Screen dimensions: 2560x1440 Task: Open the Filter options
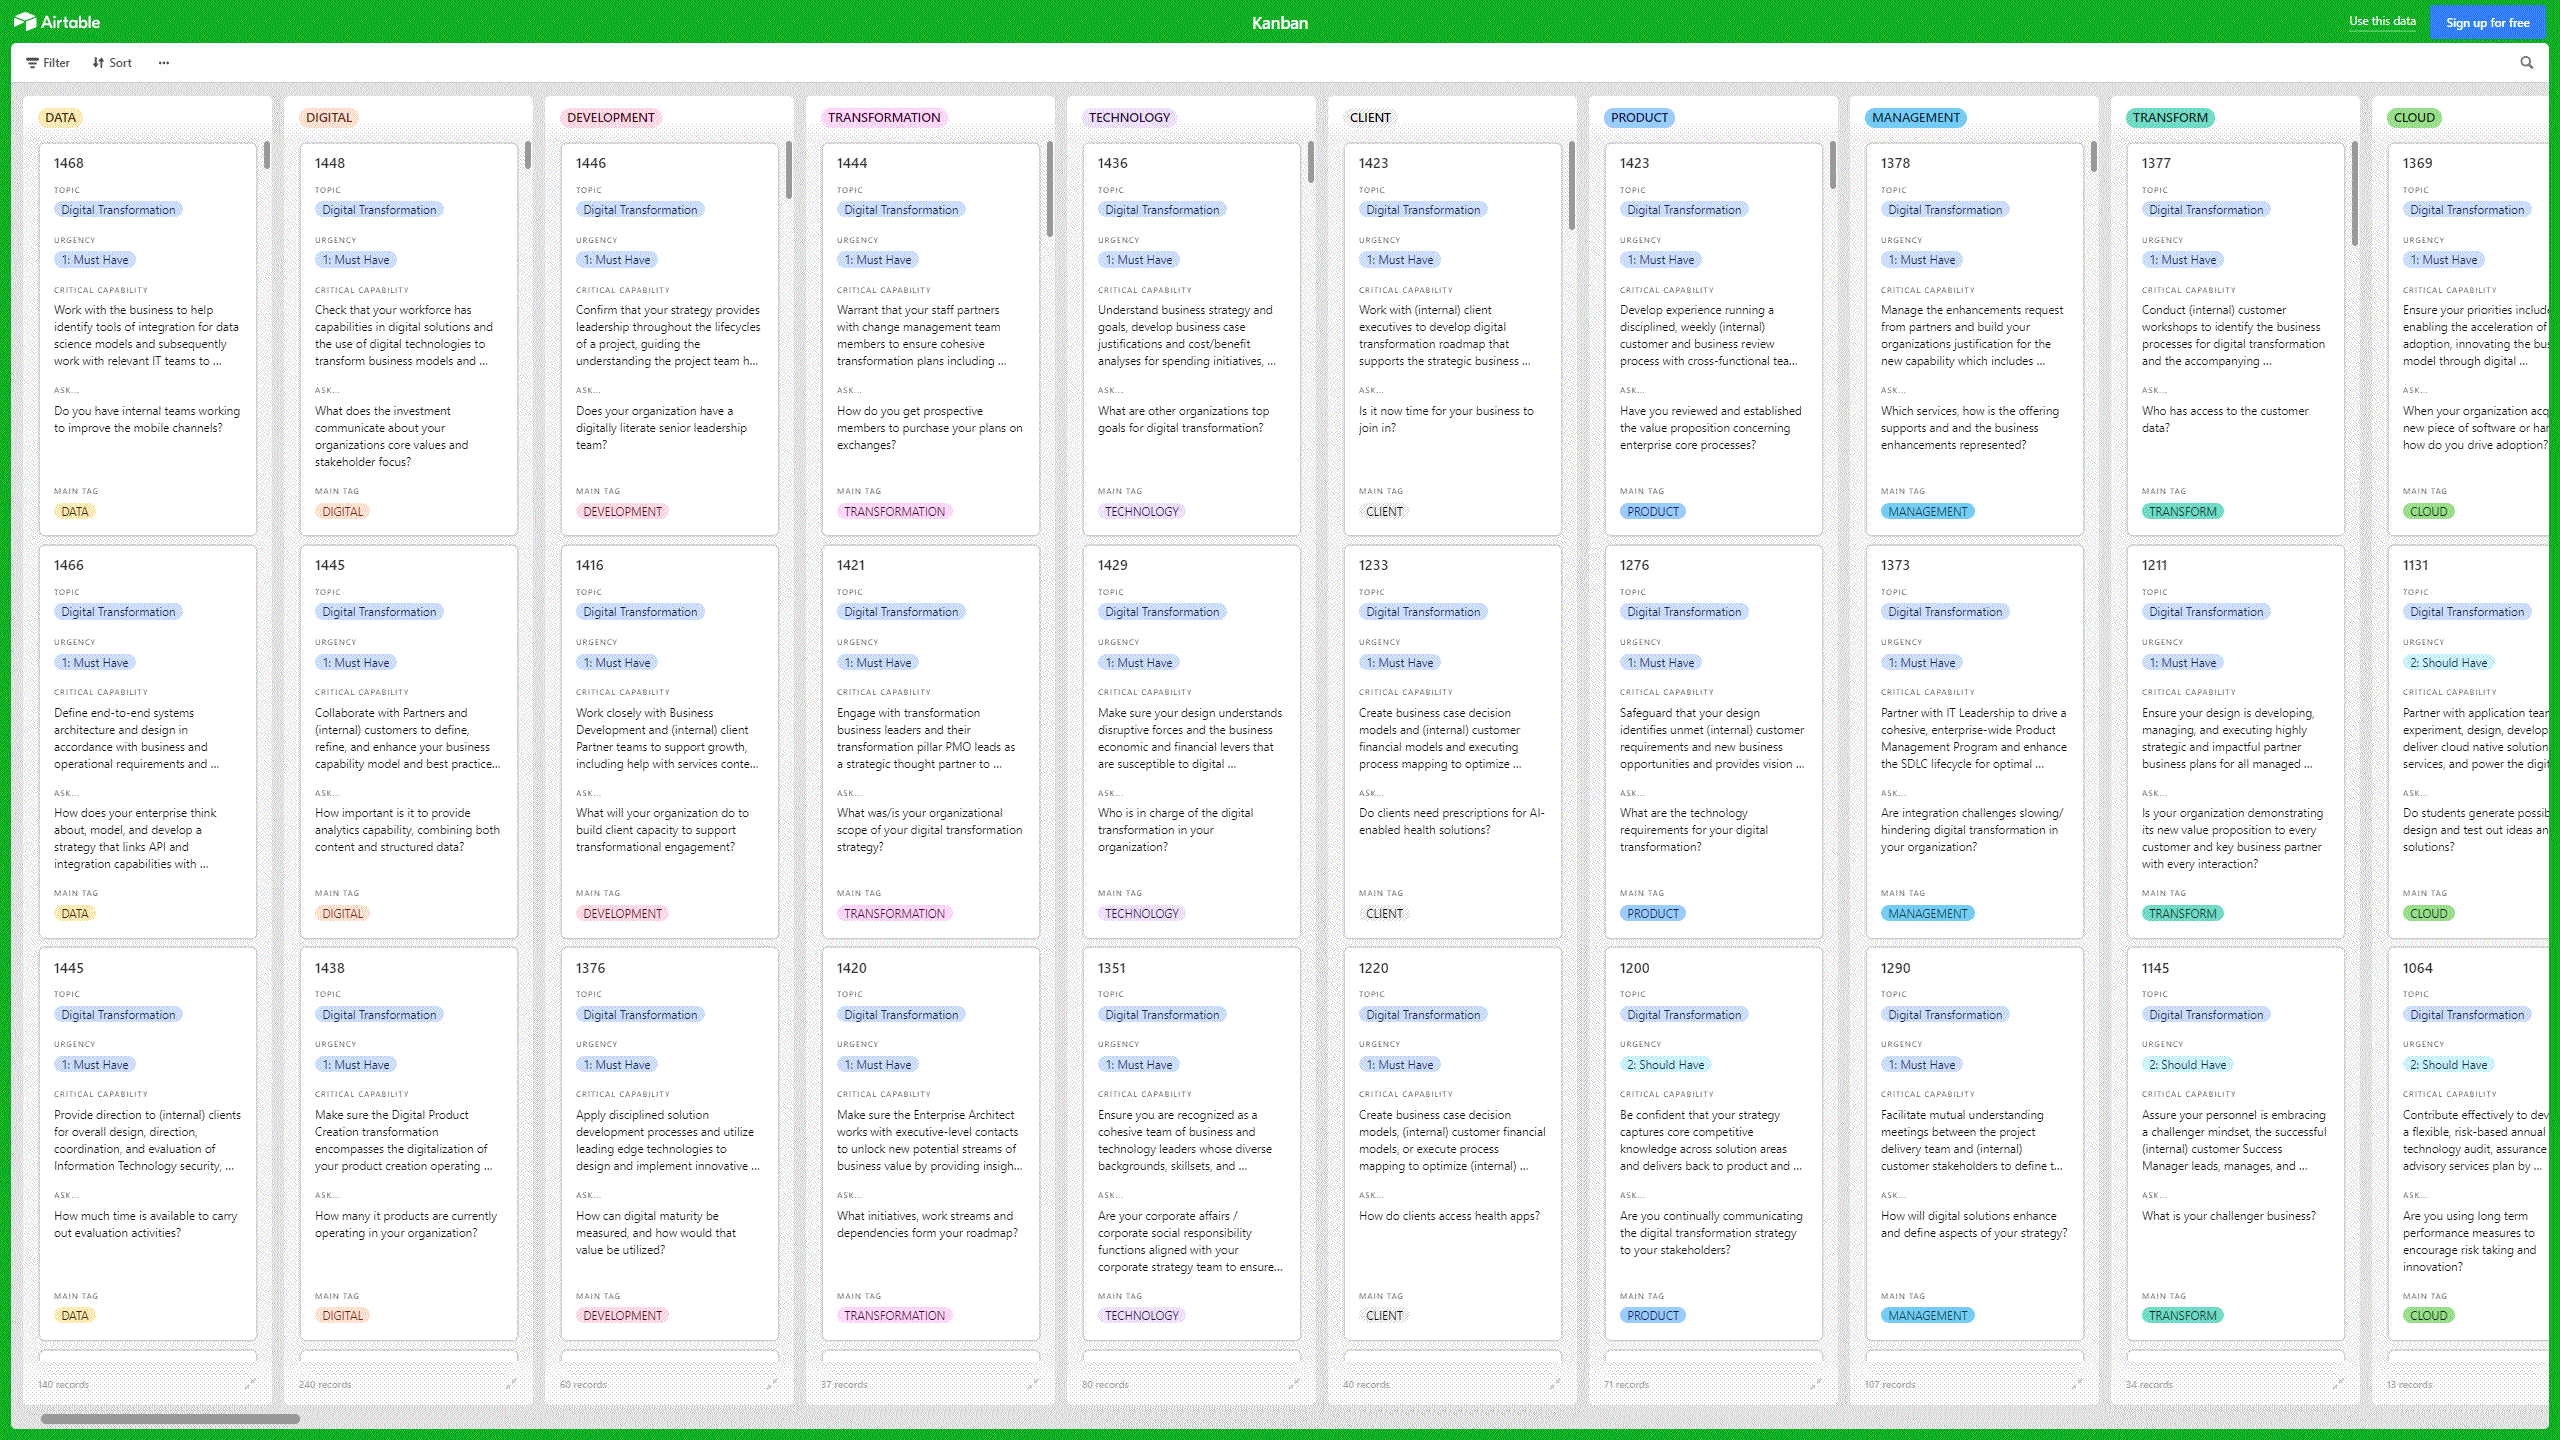tap(48, 62)
